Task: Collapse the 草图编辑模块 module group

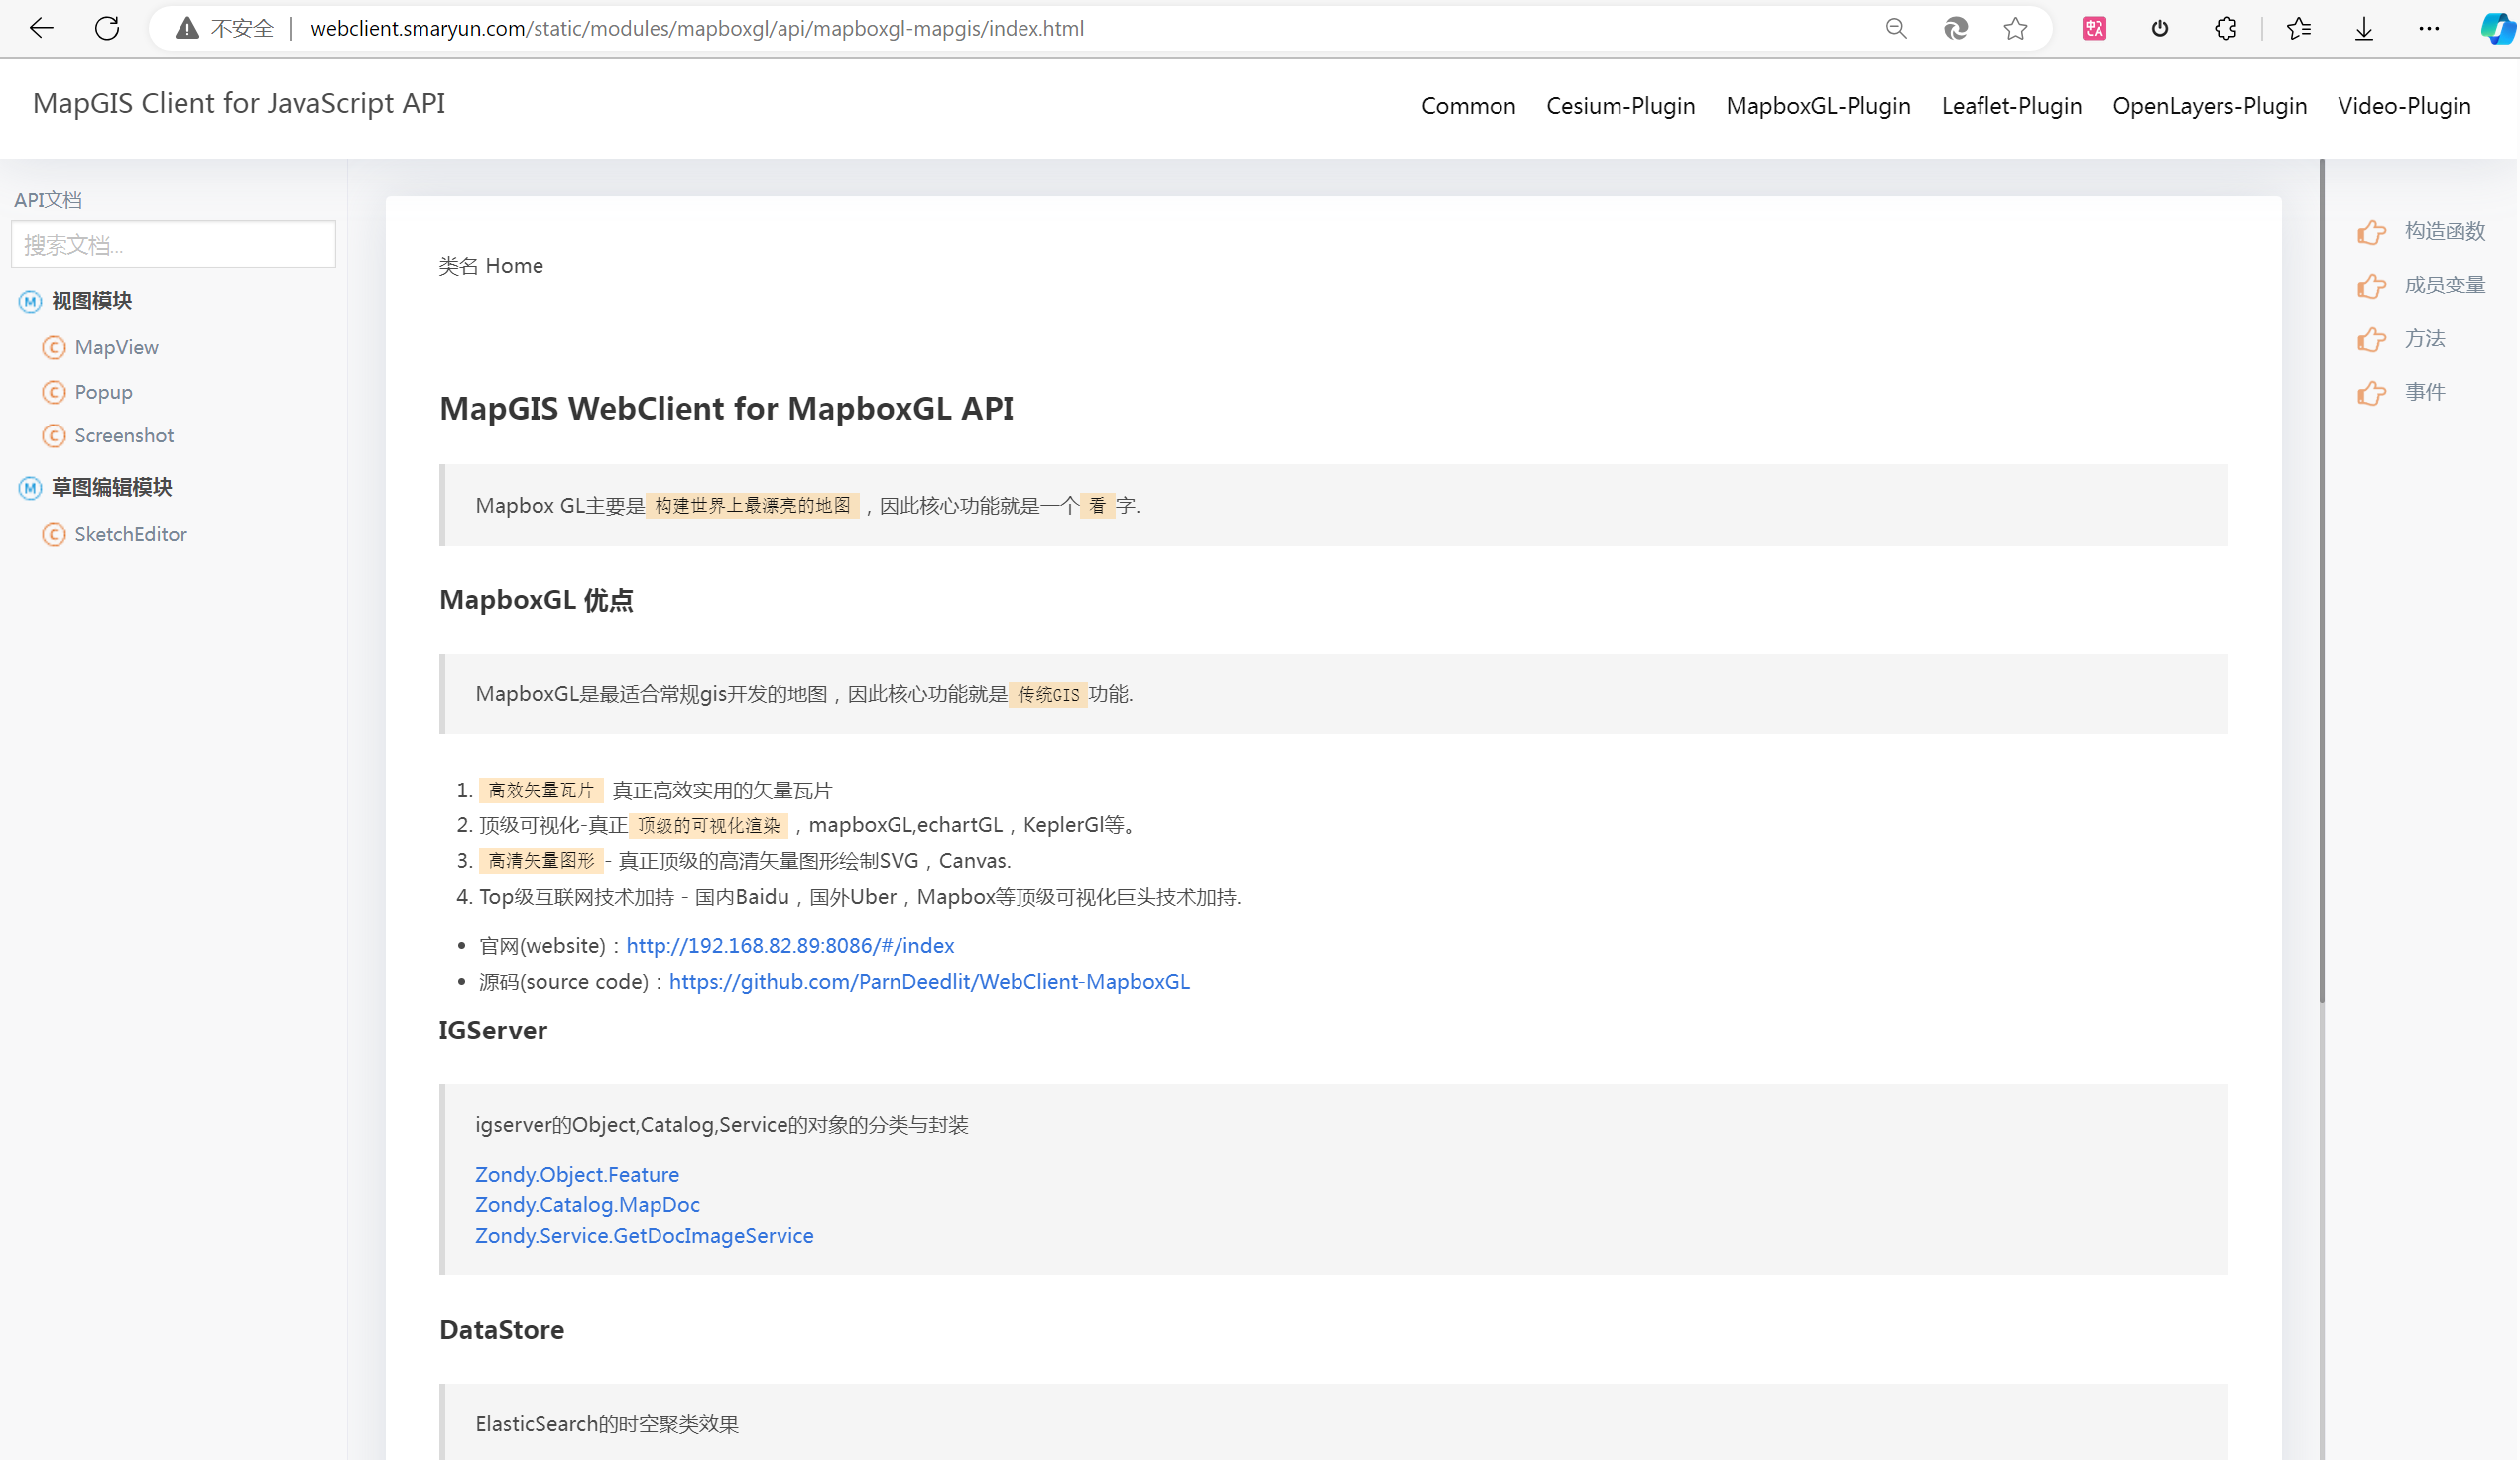Action: click(111, 487)
